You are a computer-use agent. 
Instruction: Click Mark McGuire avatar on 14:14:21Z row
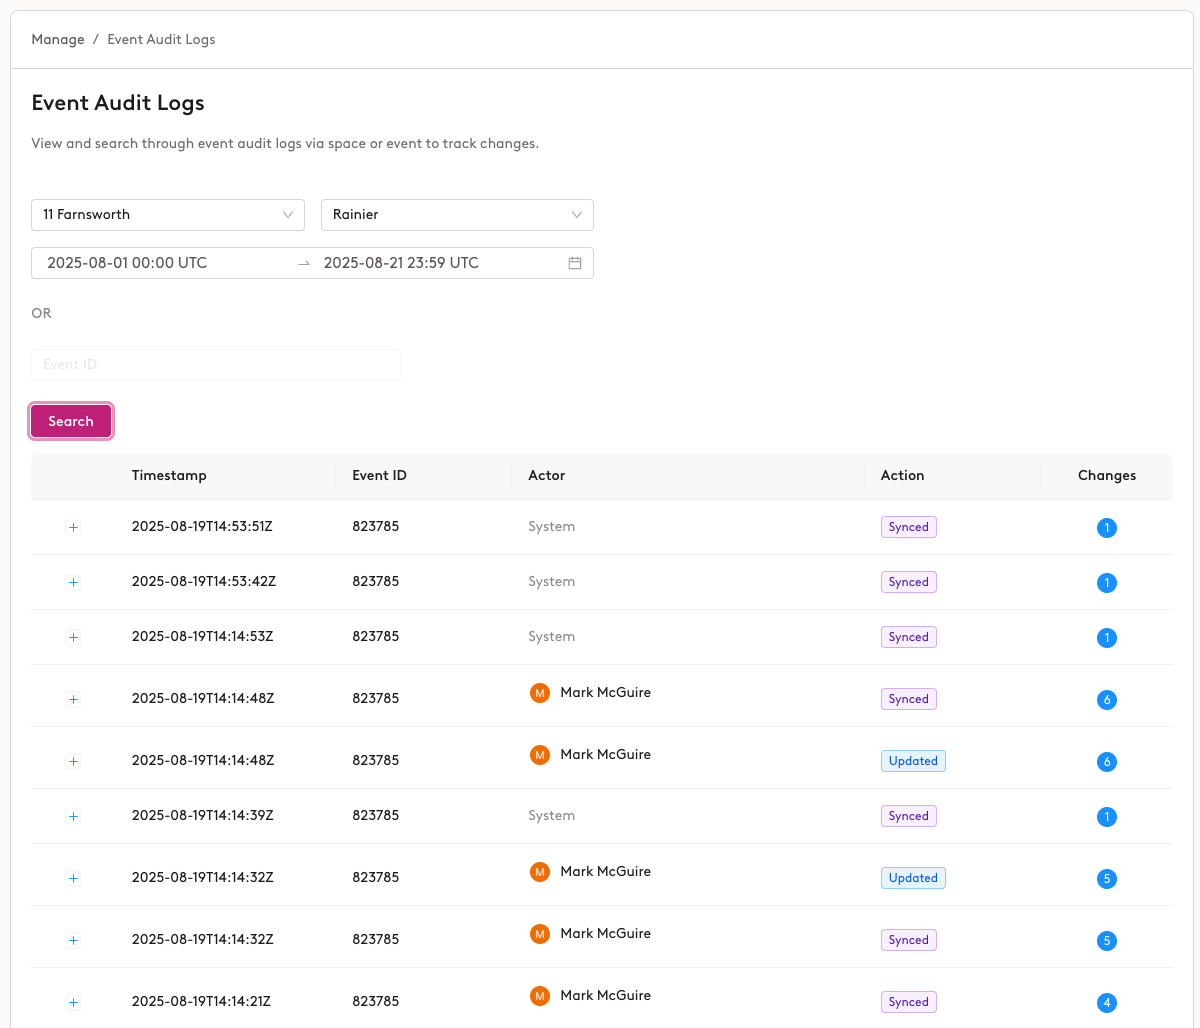coord(540,996)
